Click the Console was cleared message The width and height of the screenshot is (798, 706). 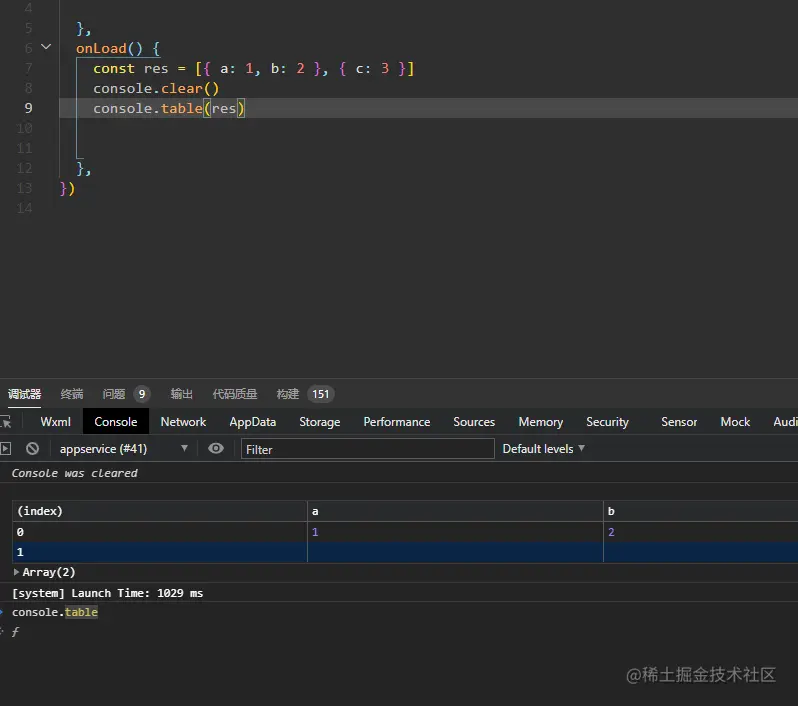click(x=74, y=473)
